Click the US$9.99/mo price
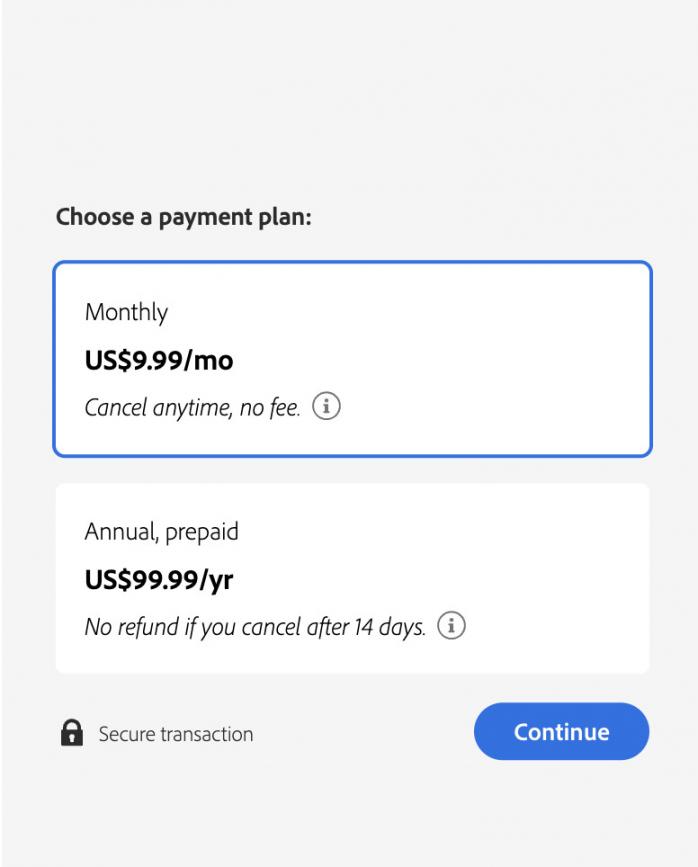 159,360
